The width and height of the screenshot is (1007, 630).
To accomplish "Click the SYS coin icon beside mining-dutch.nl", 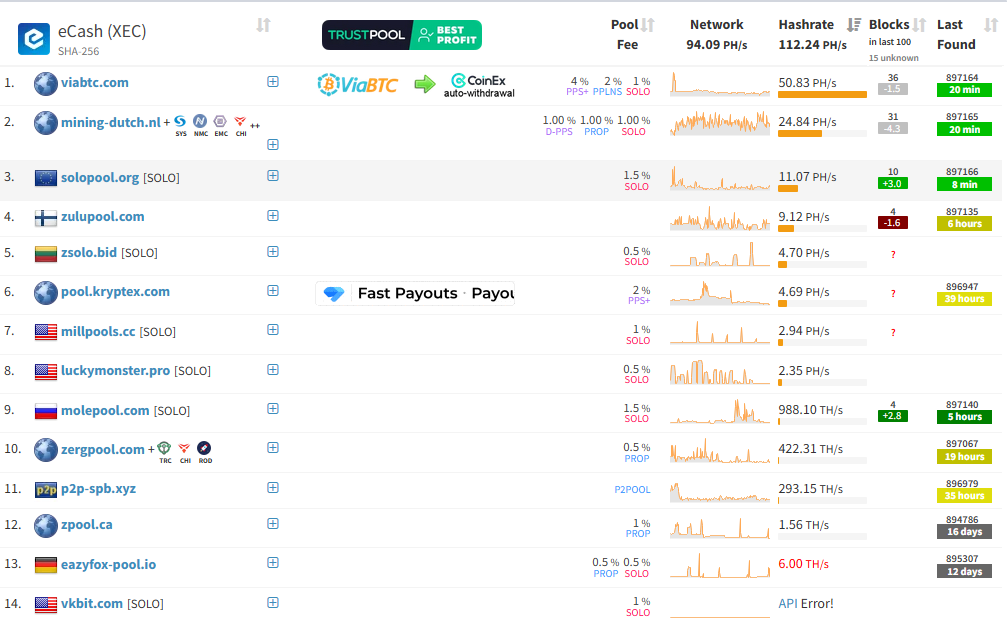I will click(x=181, y=123).
